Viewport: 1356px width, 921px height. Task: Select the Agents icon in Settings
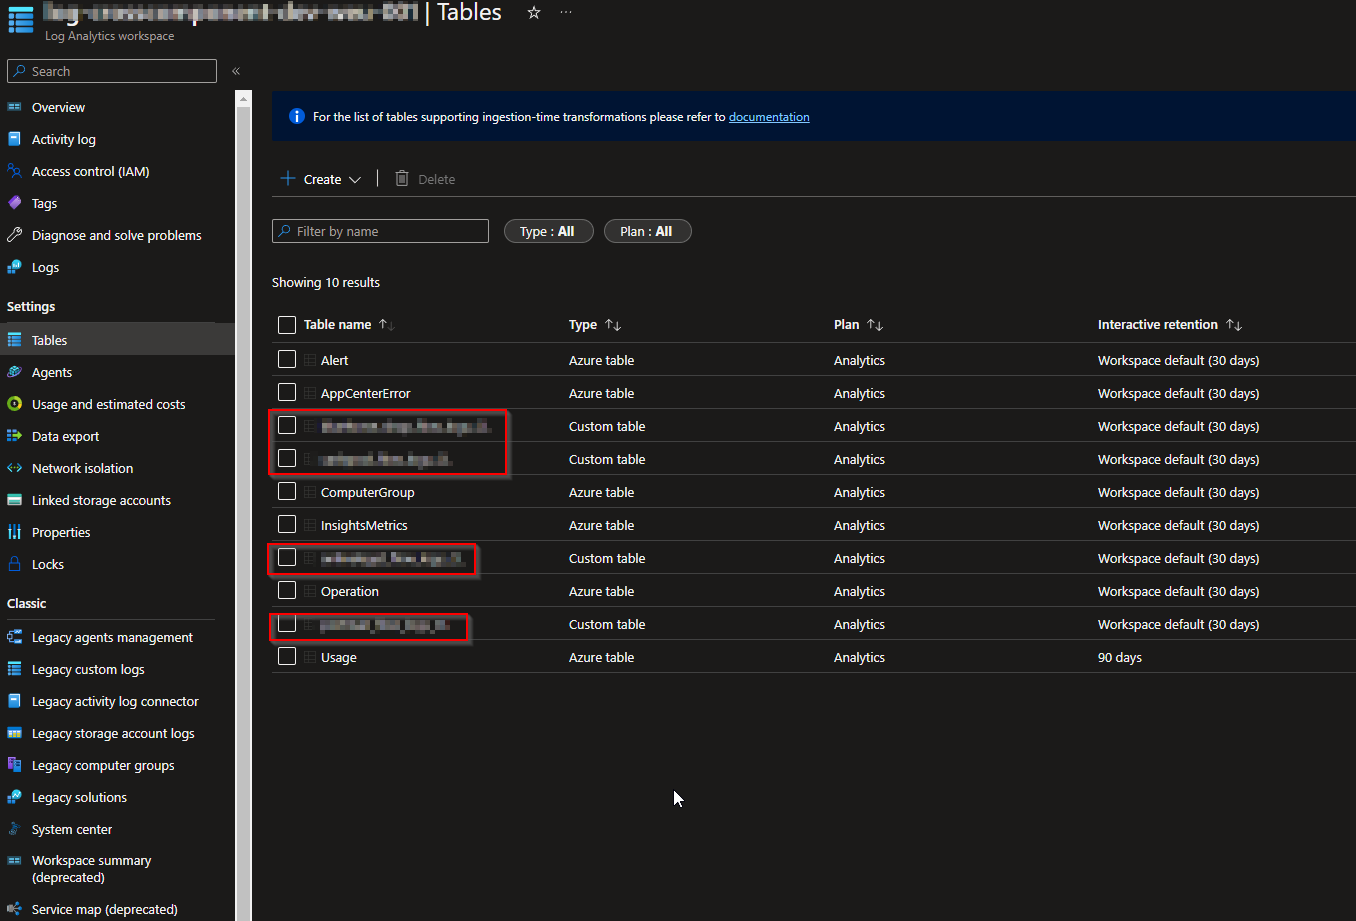[16, 372]
